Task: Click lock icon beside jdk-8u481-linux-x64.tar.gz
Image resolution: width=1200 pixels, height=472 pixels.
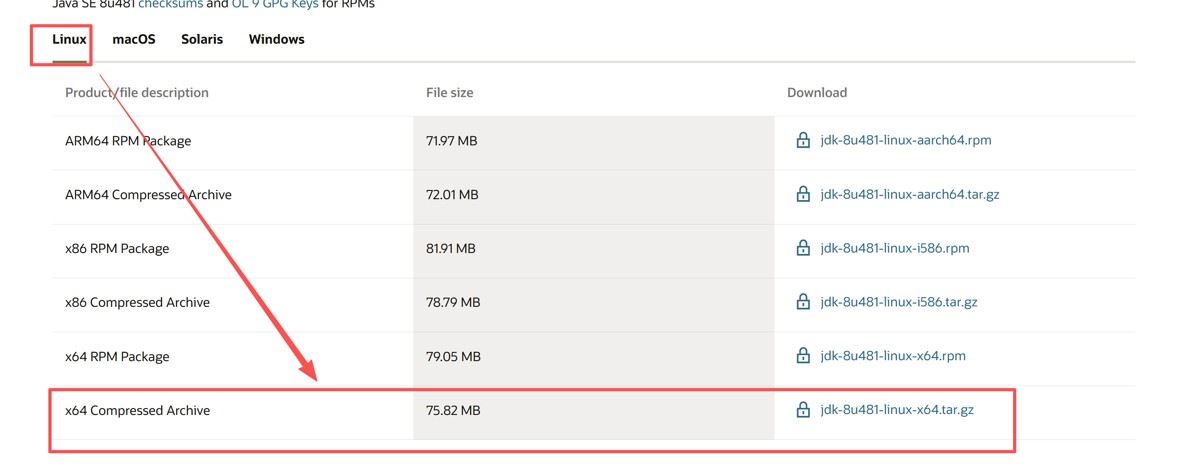Action: click(802, 410)
